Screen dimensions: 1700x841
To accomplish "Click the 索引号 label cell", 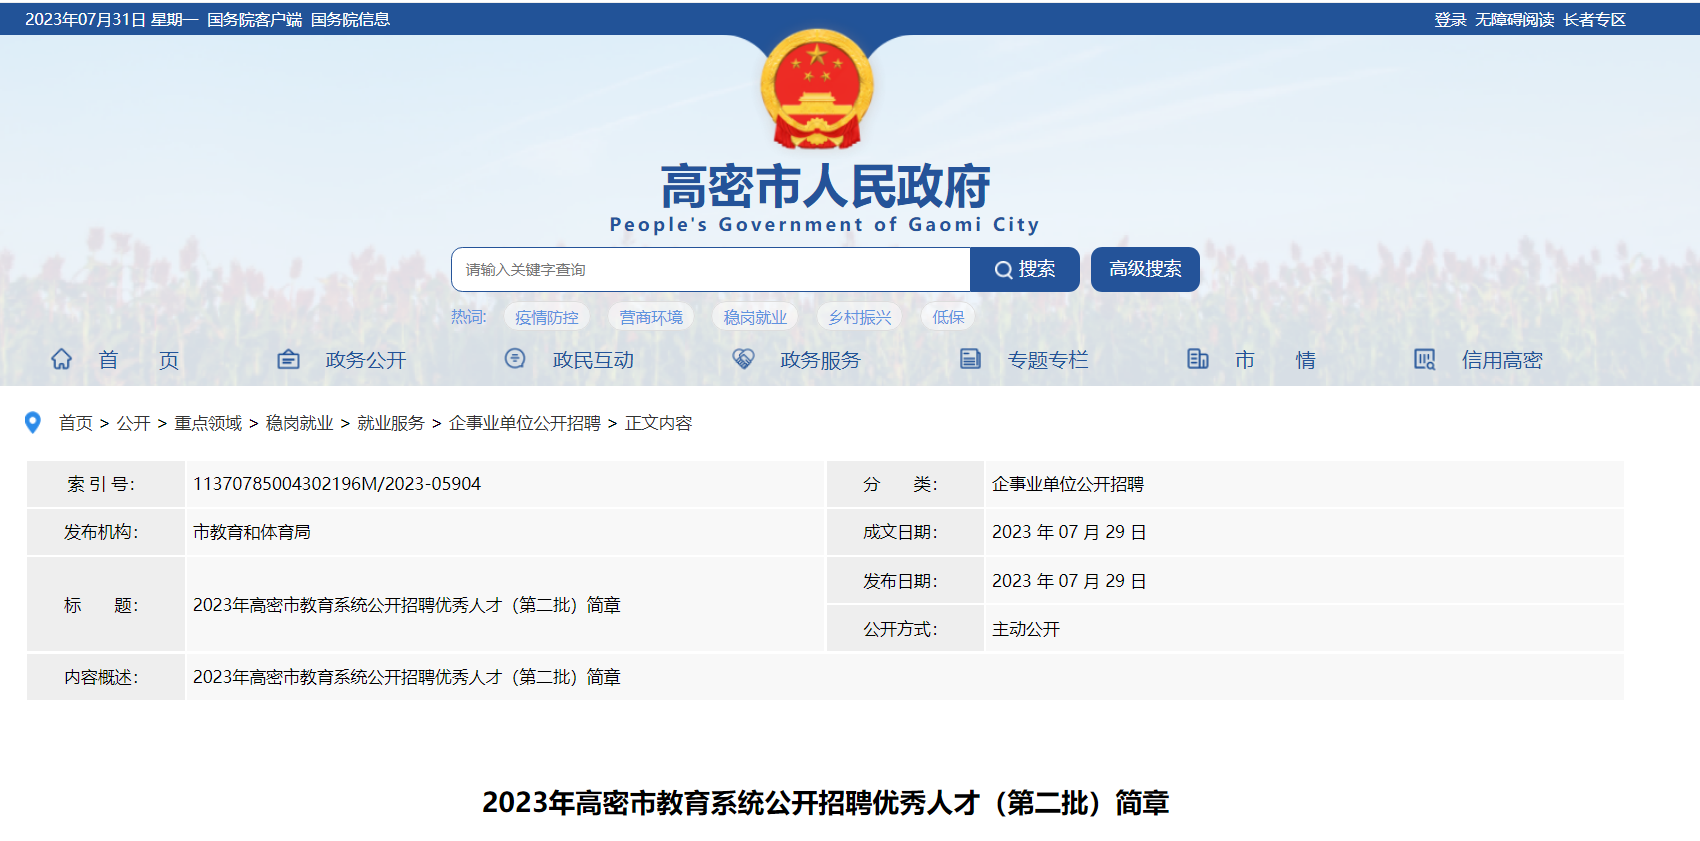I will coord(105,484).
